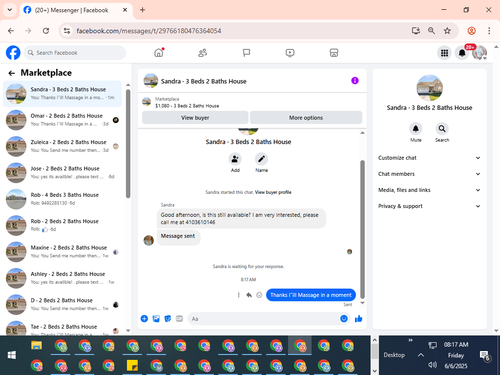Open the Windows notification center icon

point(484,356)
